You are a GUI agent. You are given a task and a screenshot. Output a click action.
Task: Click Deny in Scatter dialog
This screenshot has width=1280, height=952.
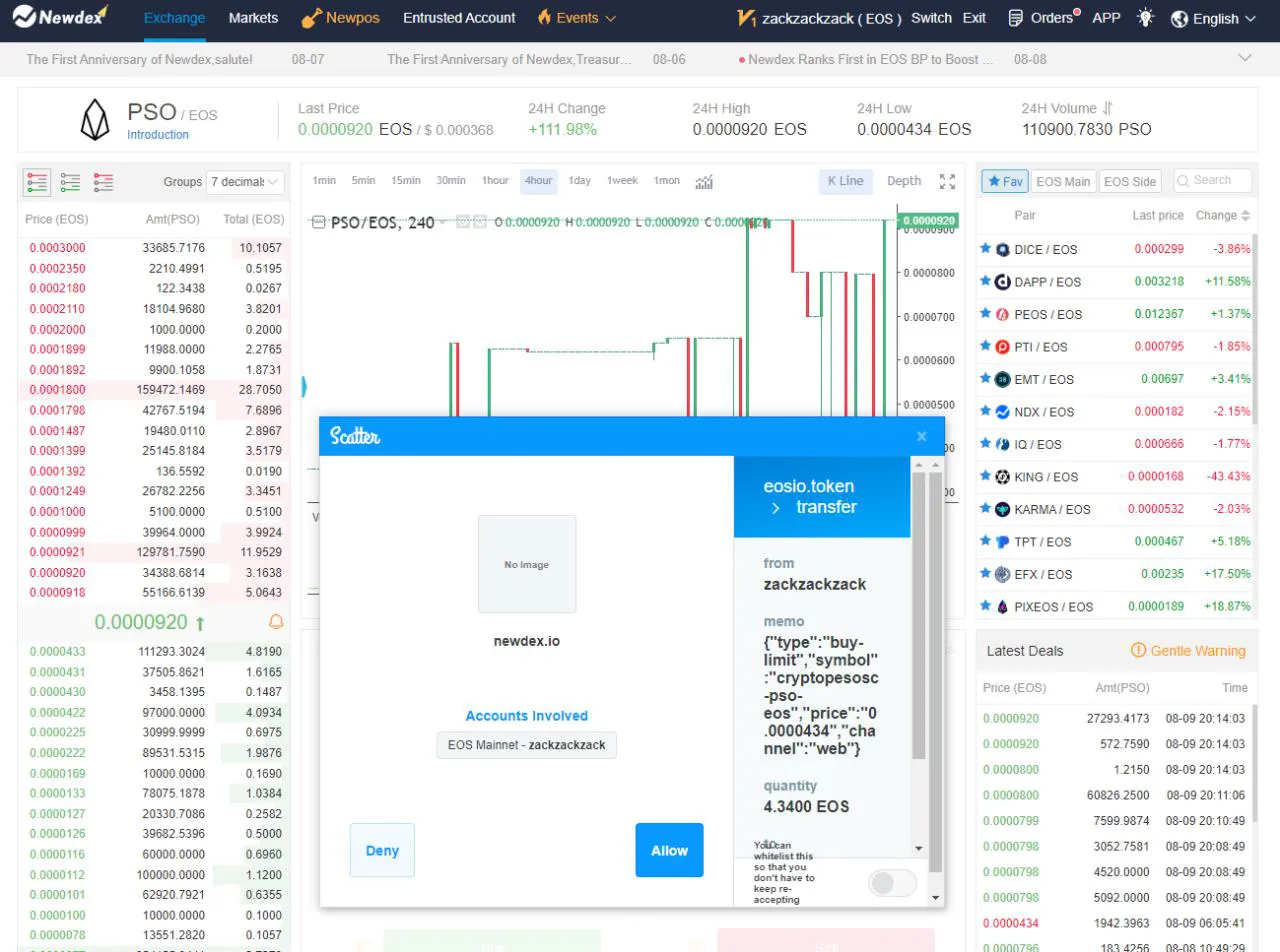[382, 850]
